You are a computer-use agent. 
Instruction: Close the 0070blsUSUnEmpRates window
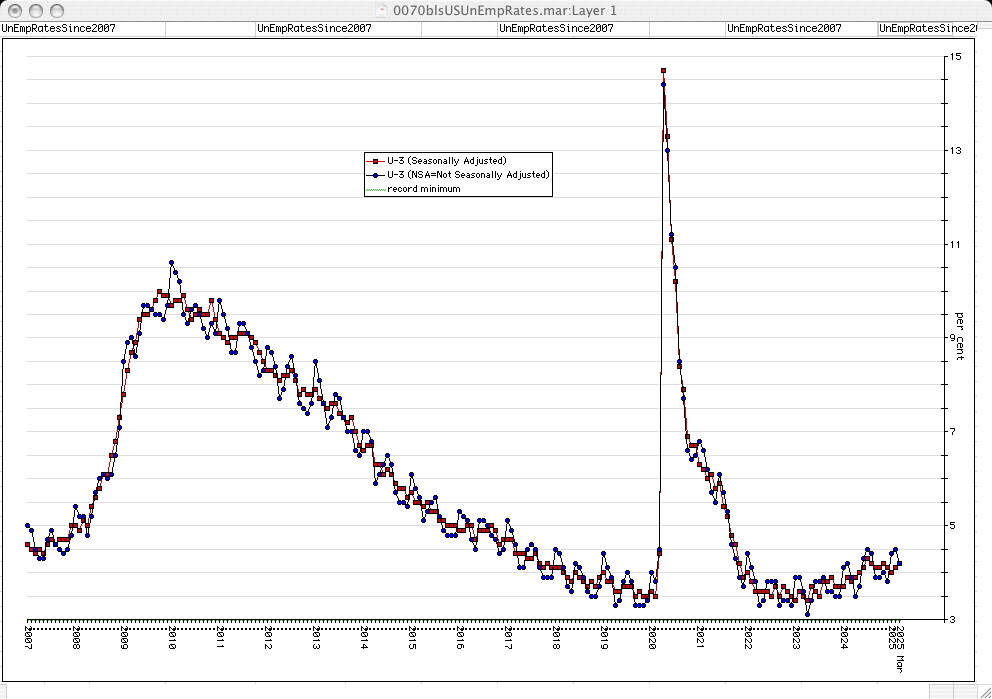pos(15,11)
